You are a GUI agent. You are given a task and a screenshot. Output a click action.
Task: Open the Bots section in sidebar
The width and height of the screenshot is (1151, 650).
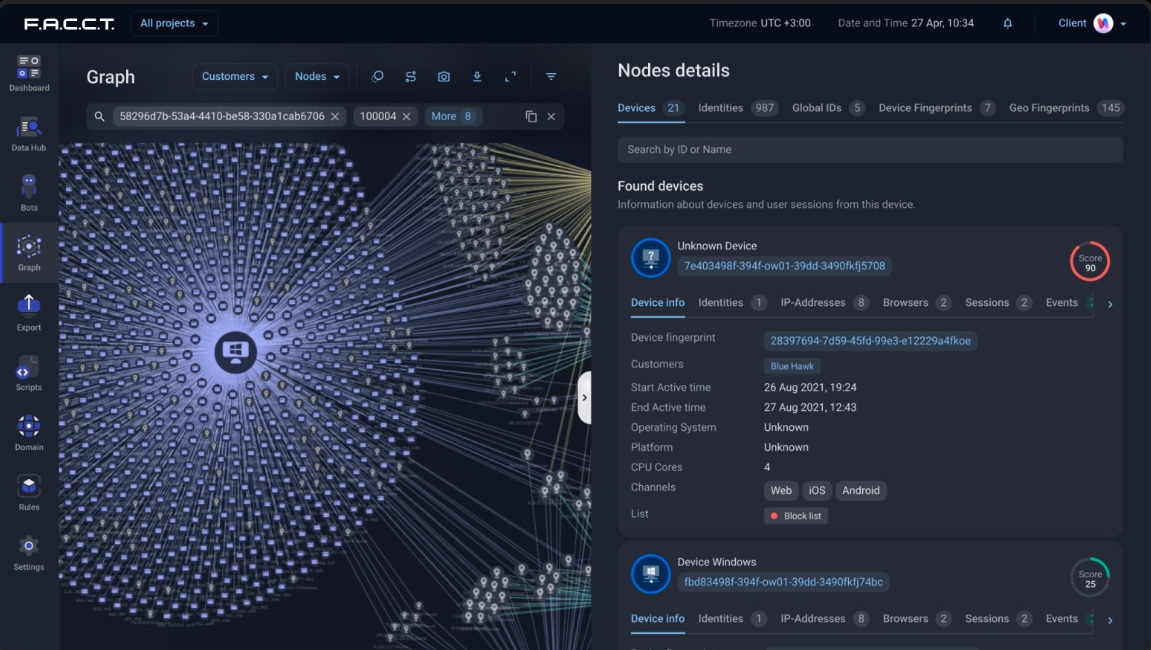coord(28,193)
